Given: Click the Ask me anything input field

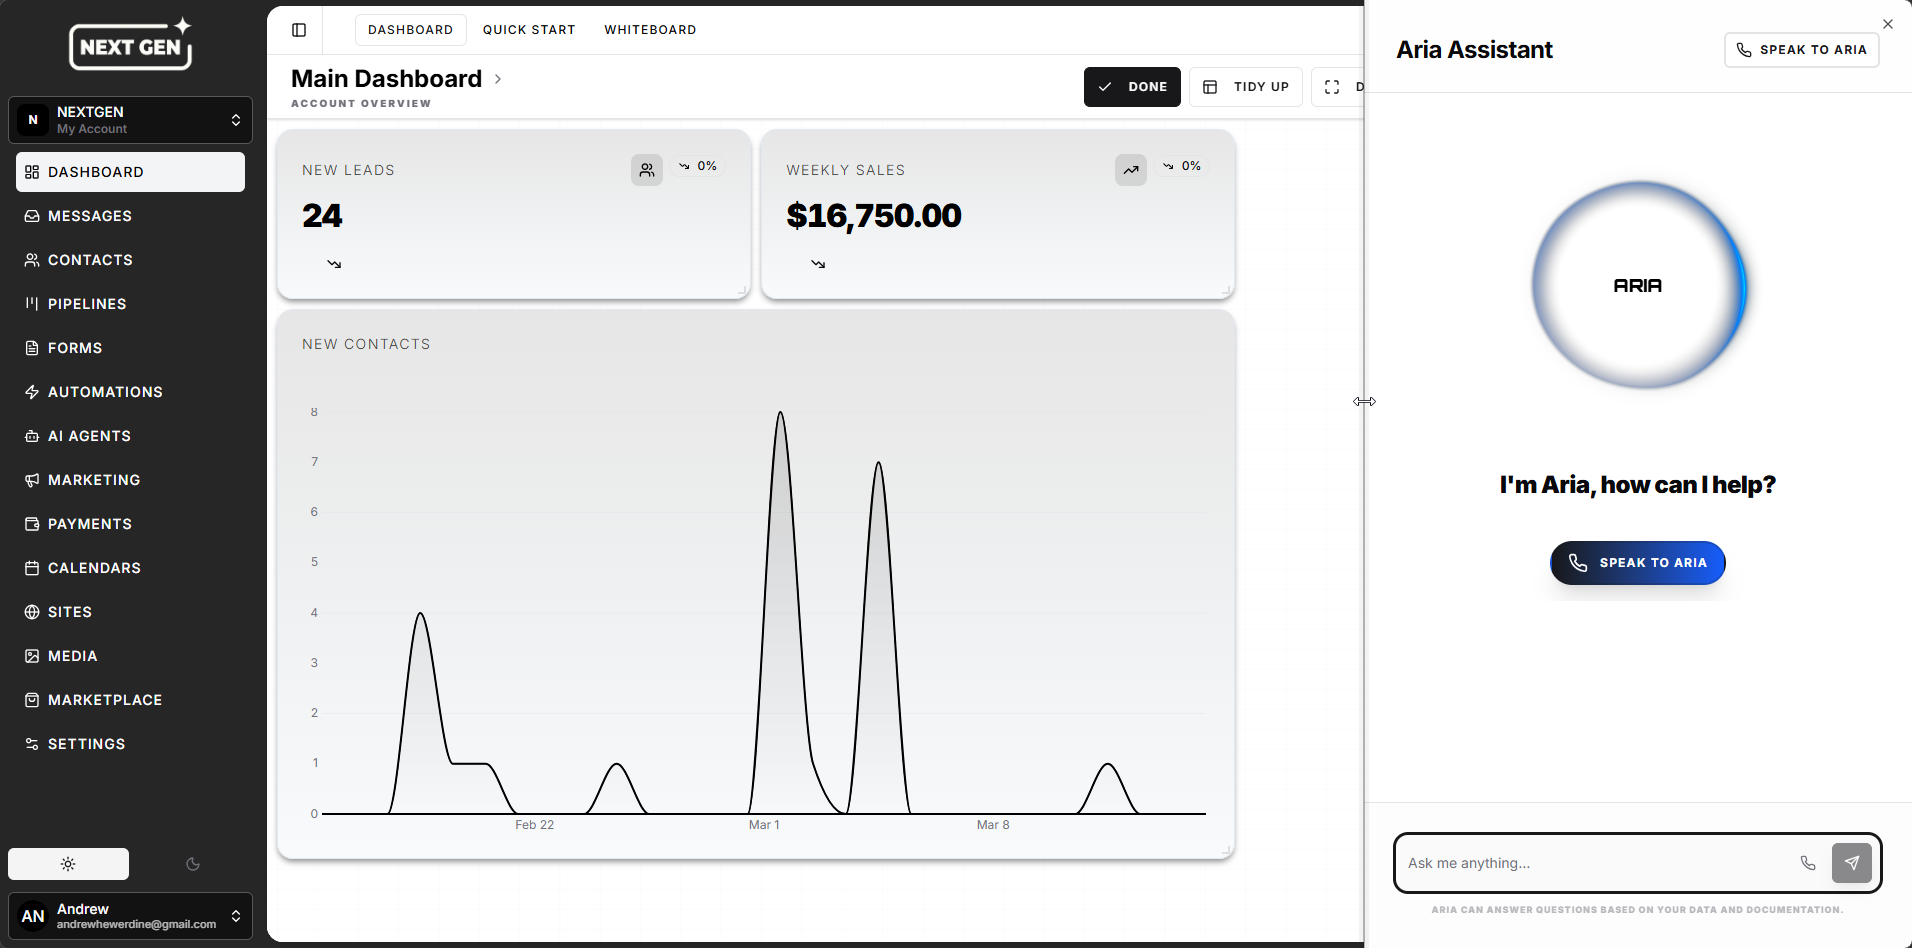Looking at the screenshot, I should click(x=1595, y=863).
